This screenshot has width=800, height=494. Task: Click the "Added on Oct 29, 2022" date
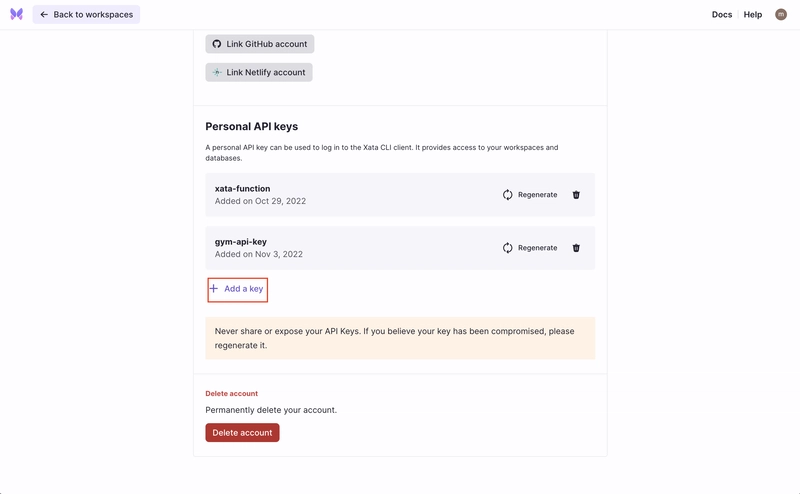pyautogui.click(x=260, y=201)
